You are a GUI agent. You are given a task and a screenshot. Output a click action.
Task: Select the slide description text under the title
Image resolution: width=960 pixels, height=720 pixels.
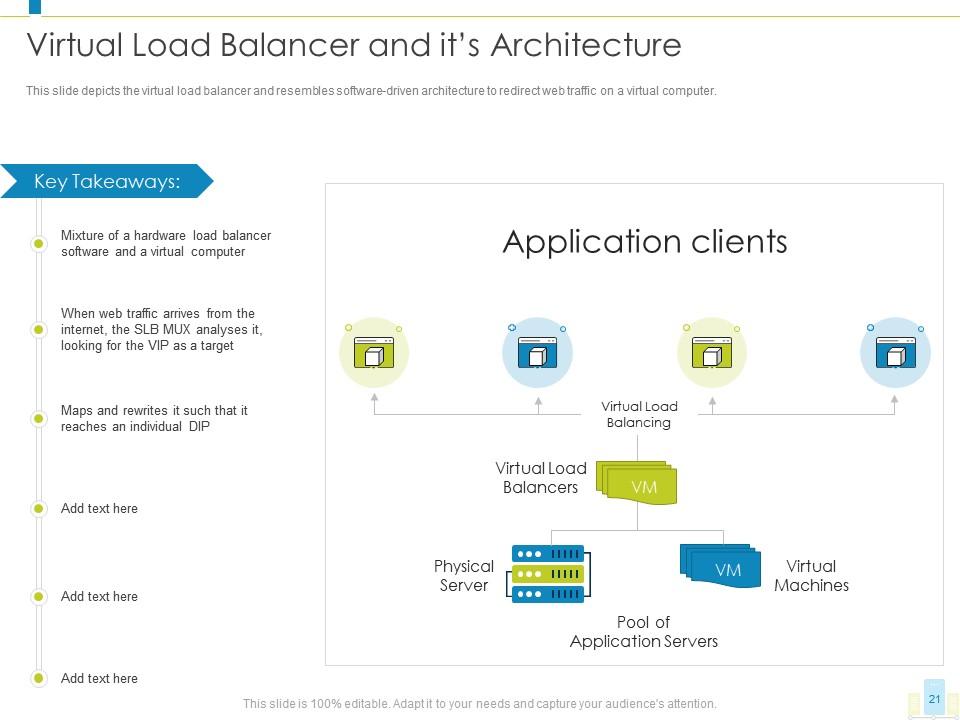(x=371, y=91)
